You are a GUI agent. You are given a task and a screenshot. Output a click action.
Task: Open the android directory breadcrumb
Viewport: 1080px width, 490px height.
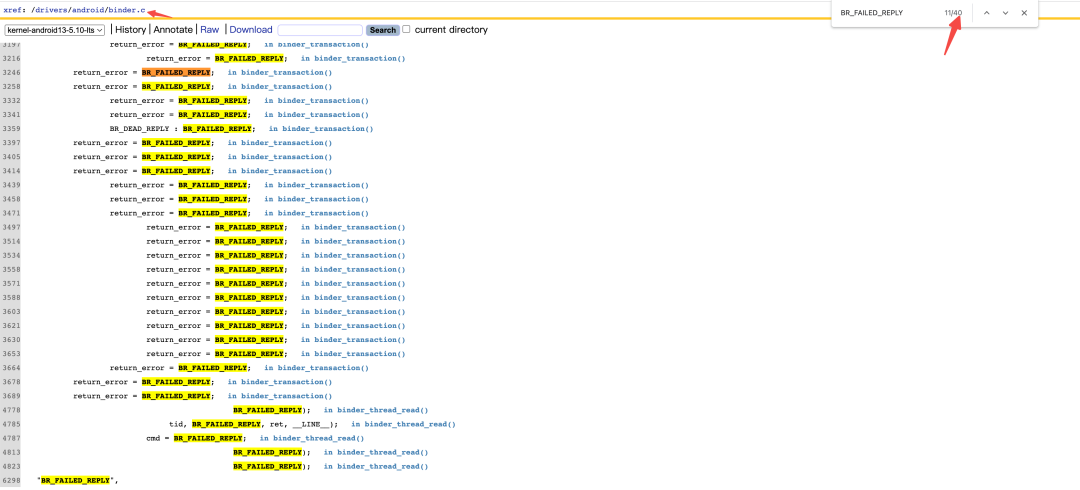[88, 10]
